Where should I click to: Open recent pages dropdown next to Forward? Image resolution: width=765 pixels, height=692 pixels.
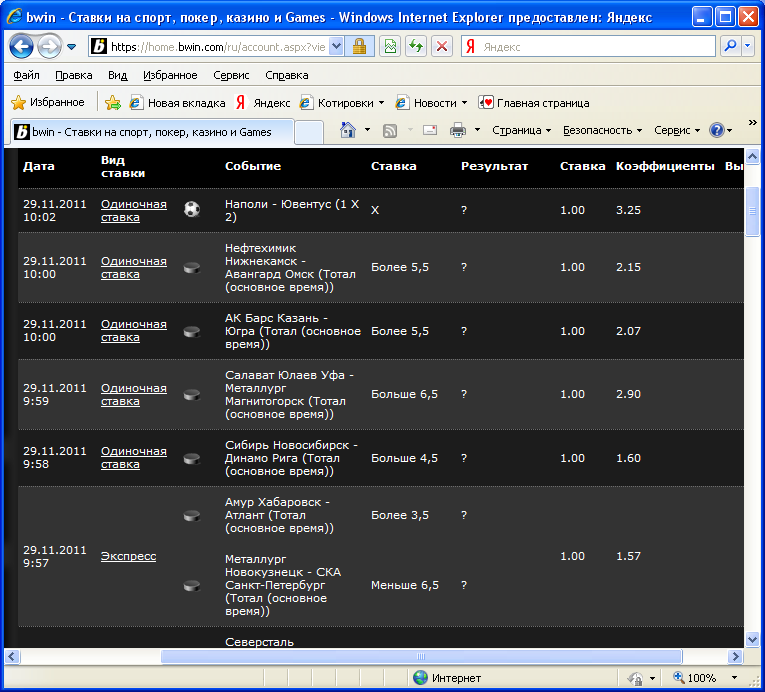click(71, 47)
